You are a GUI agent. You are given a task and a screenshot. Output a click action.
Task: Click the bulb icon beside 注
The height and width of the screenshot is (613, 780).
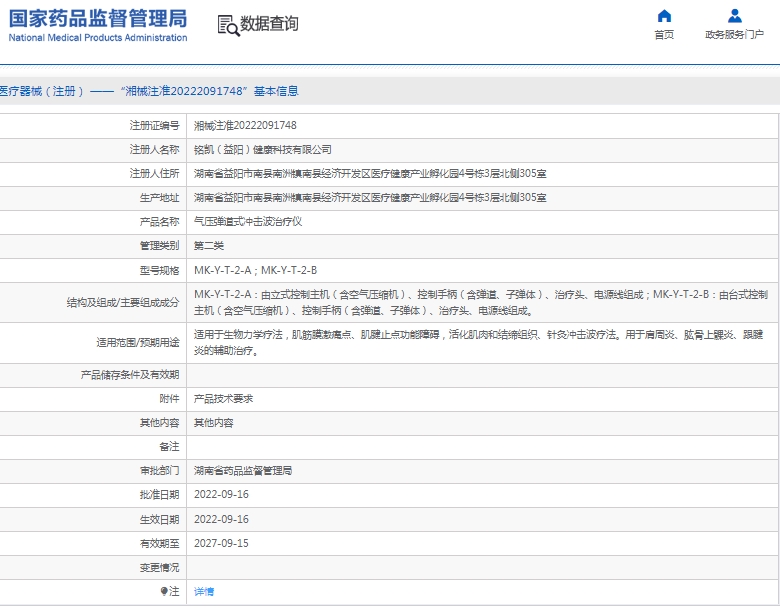coord(164,591)
